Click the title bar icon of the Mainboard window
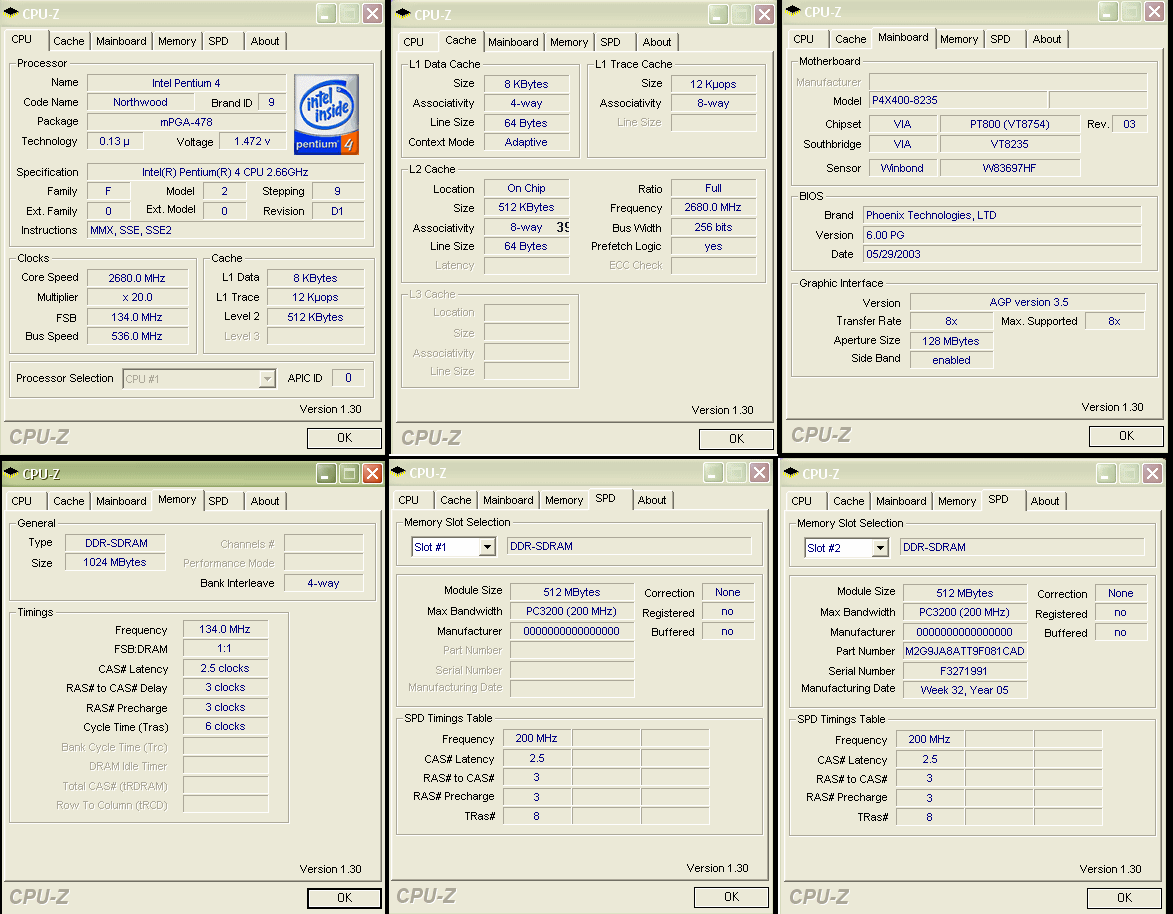Image resolution: width=1173 pixels, height=914 pixels. (x=793, y=12)
